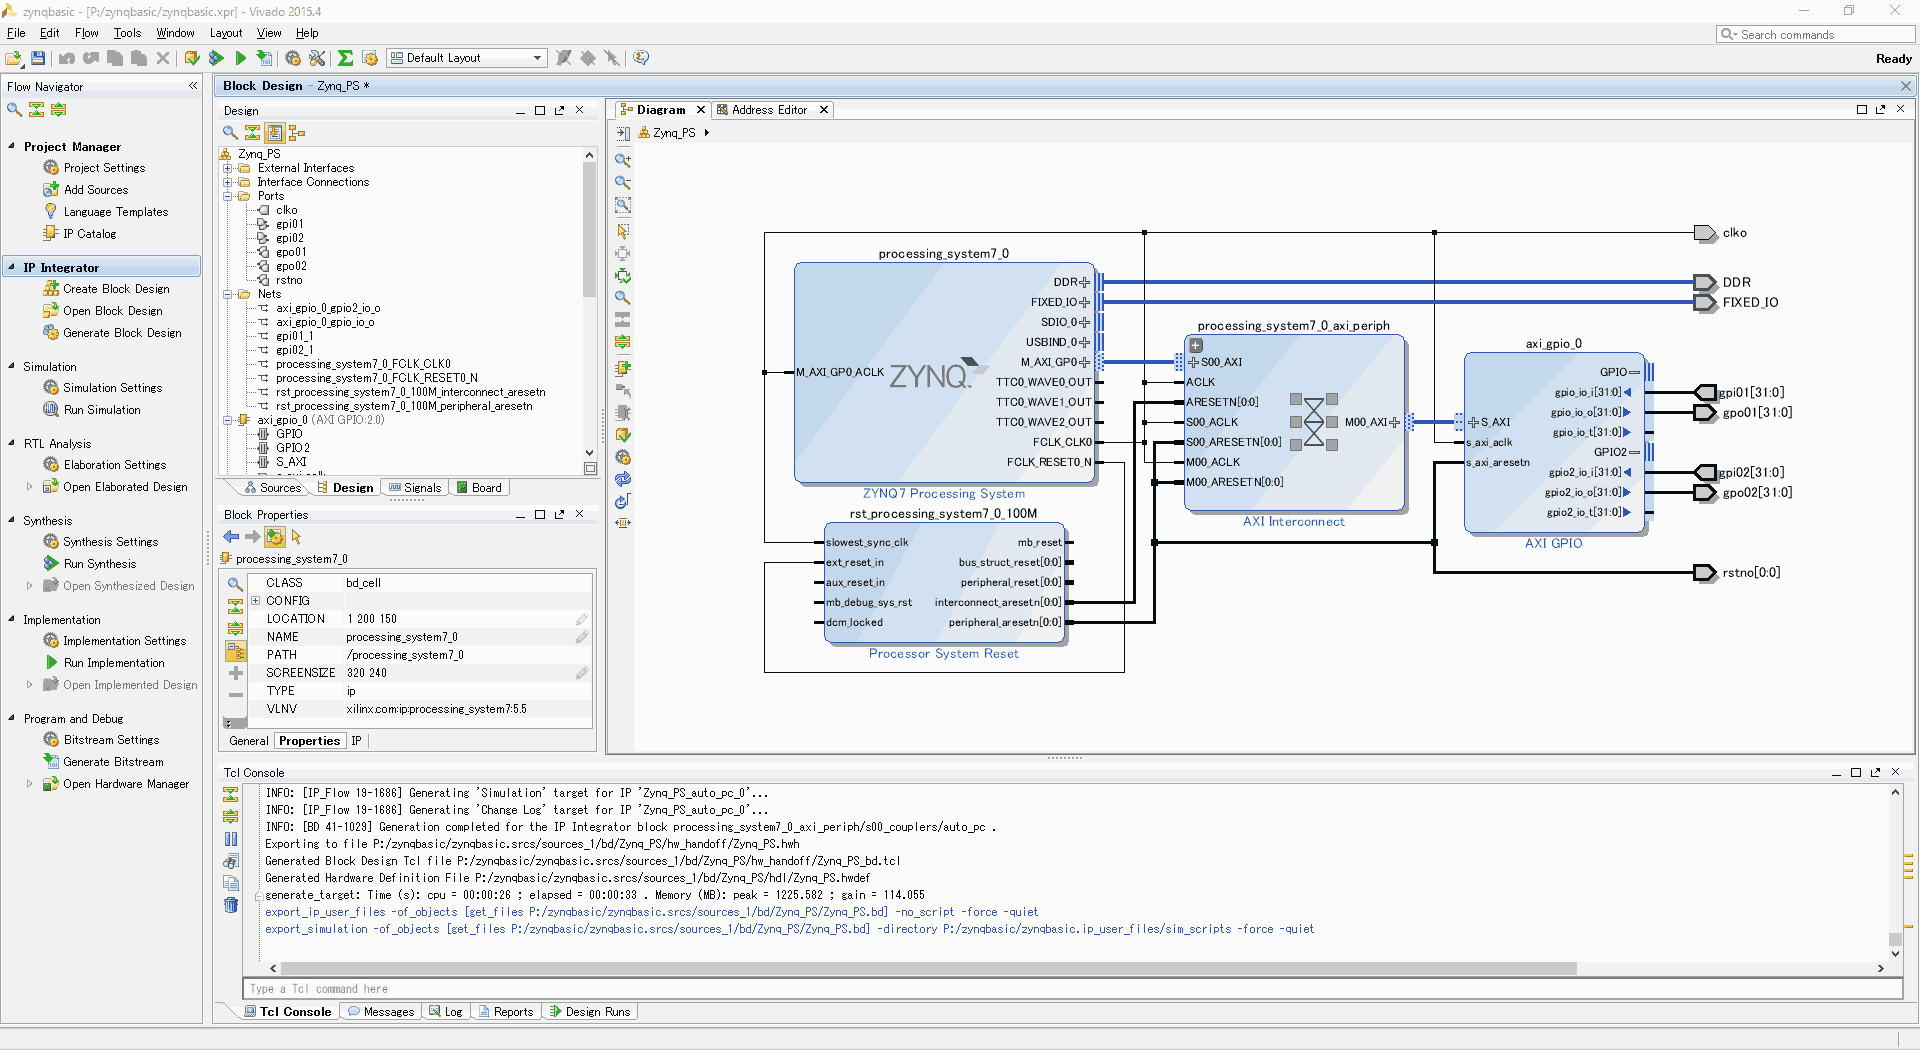Zoom out on the block diagram
Viewport: 1920px width, 1050px height.
(622, 182)
